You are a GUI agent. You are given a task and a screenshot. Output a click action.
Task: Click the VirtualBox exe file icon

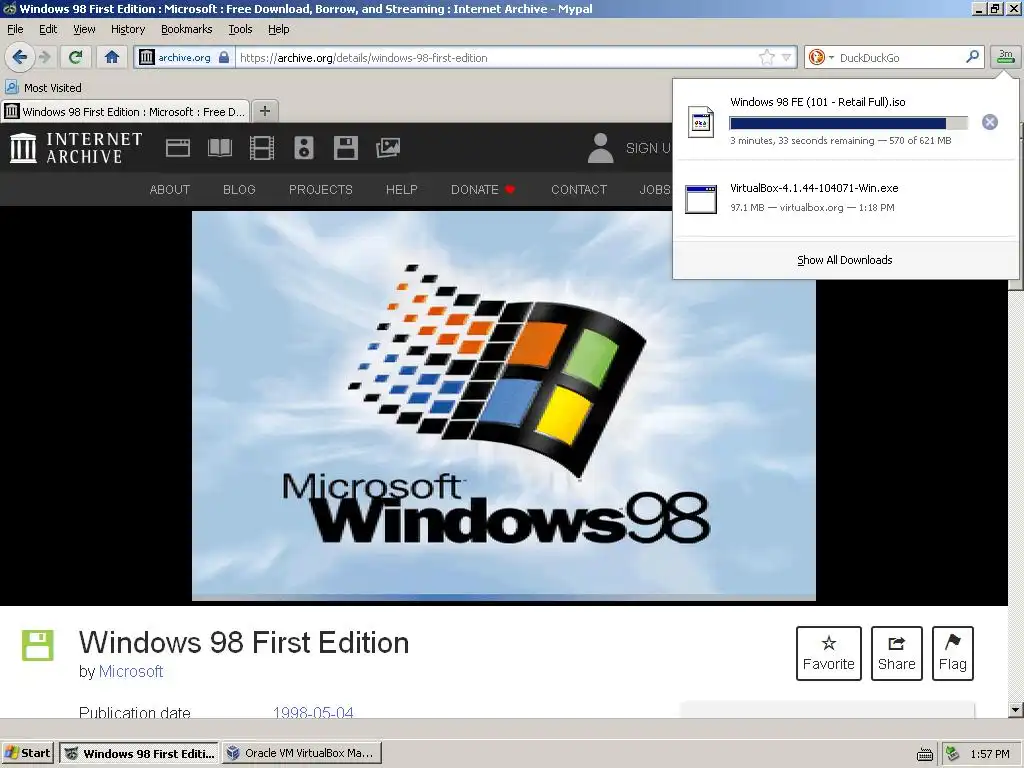701,199
